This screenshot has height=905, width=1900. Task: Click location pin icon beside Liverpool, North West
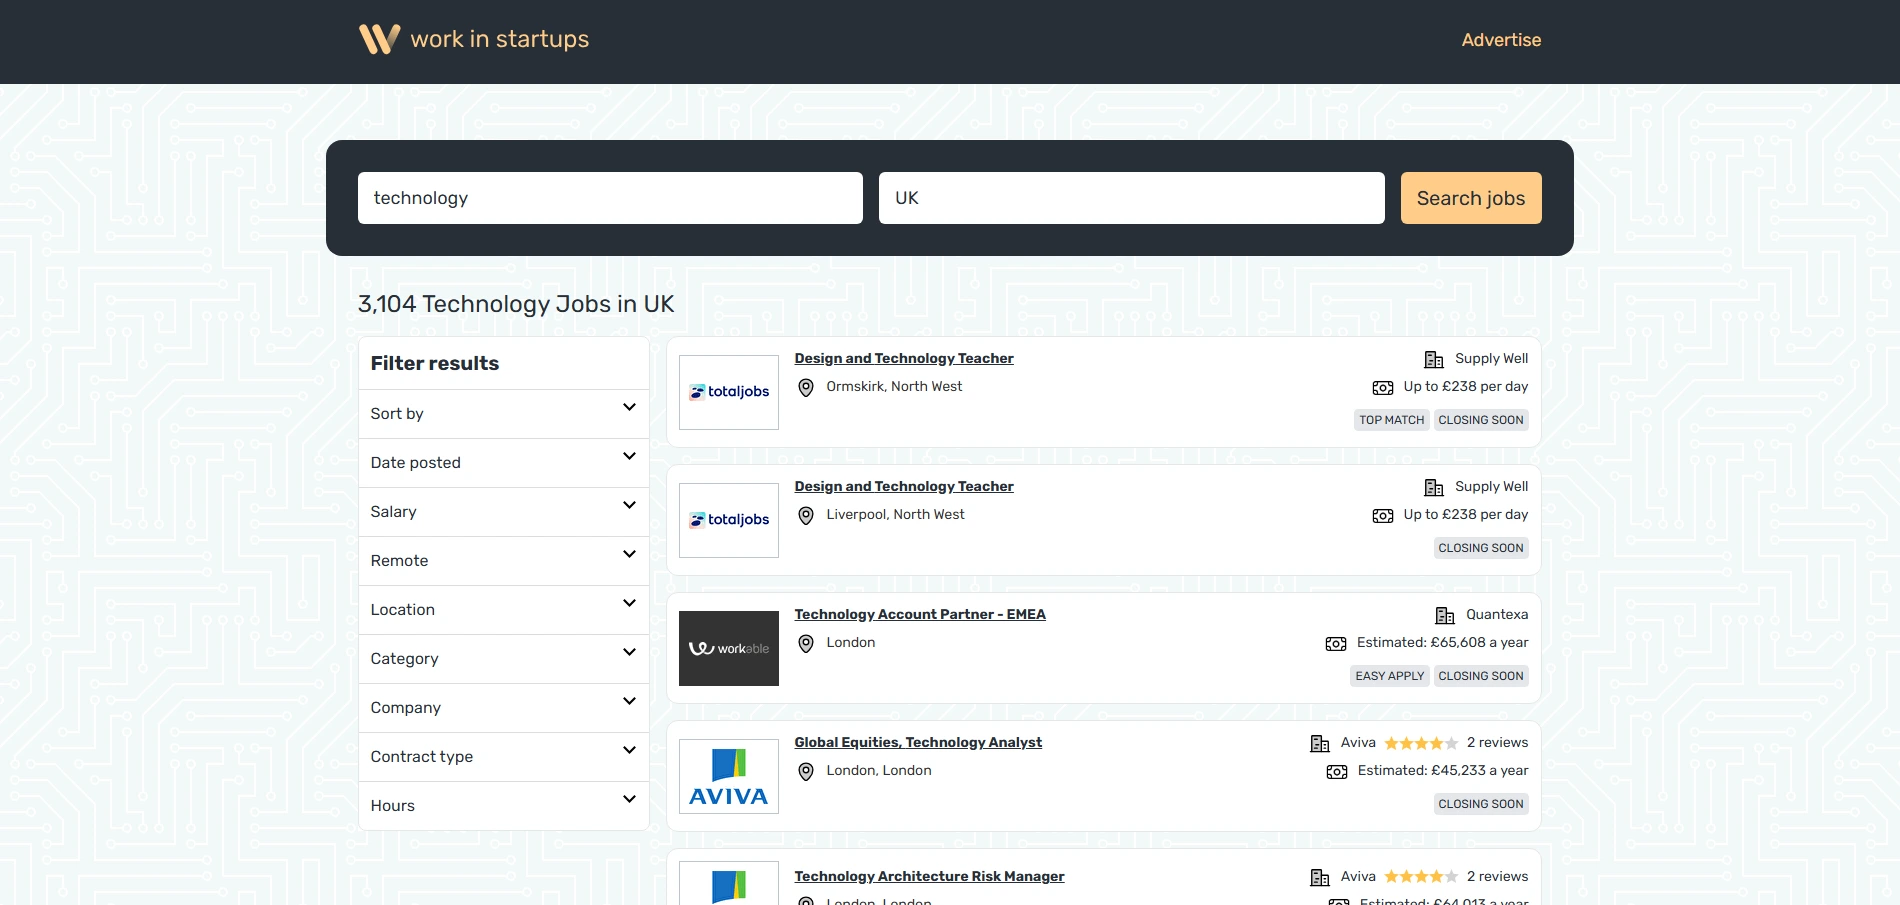(806, 515)
